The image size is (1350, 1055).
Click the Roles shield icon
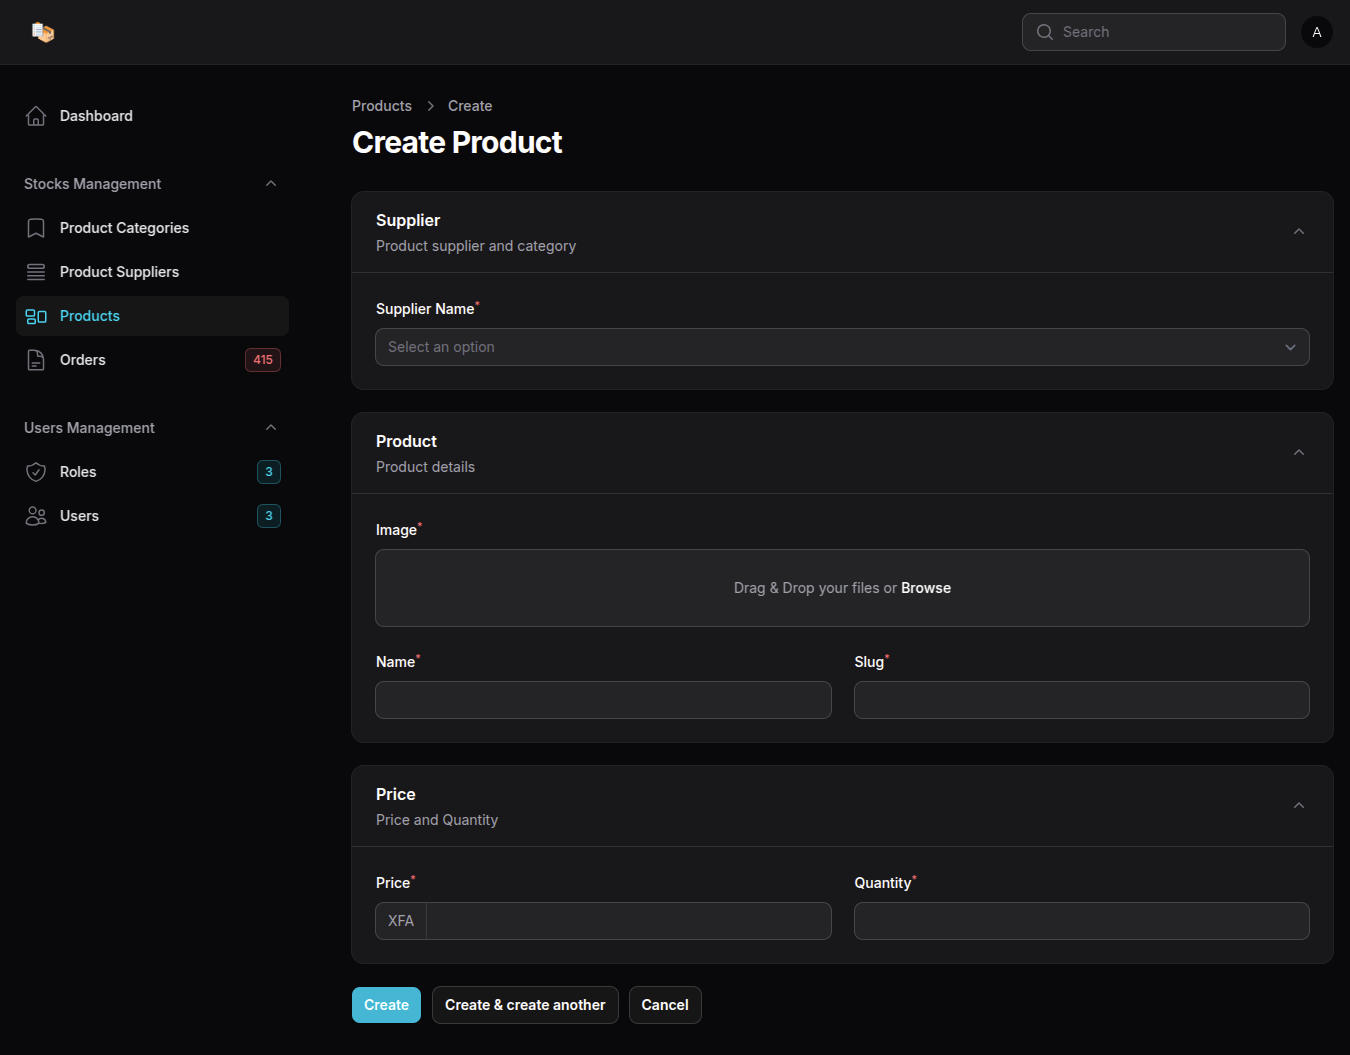[36, 472]
